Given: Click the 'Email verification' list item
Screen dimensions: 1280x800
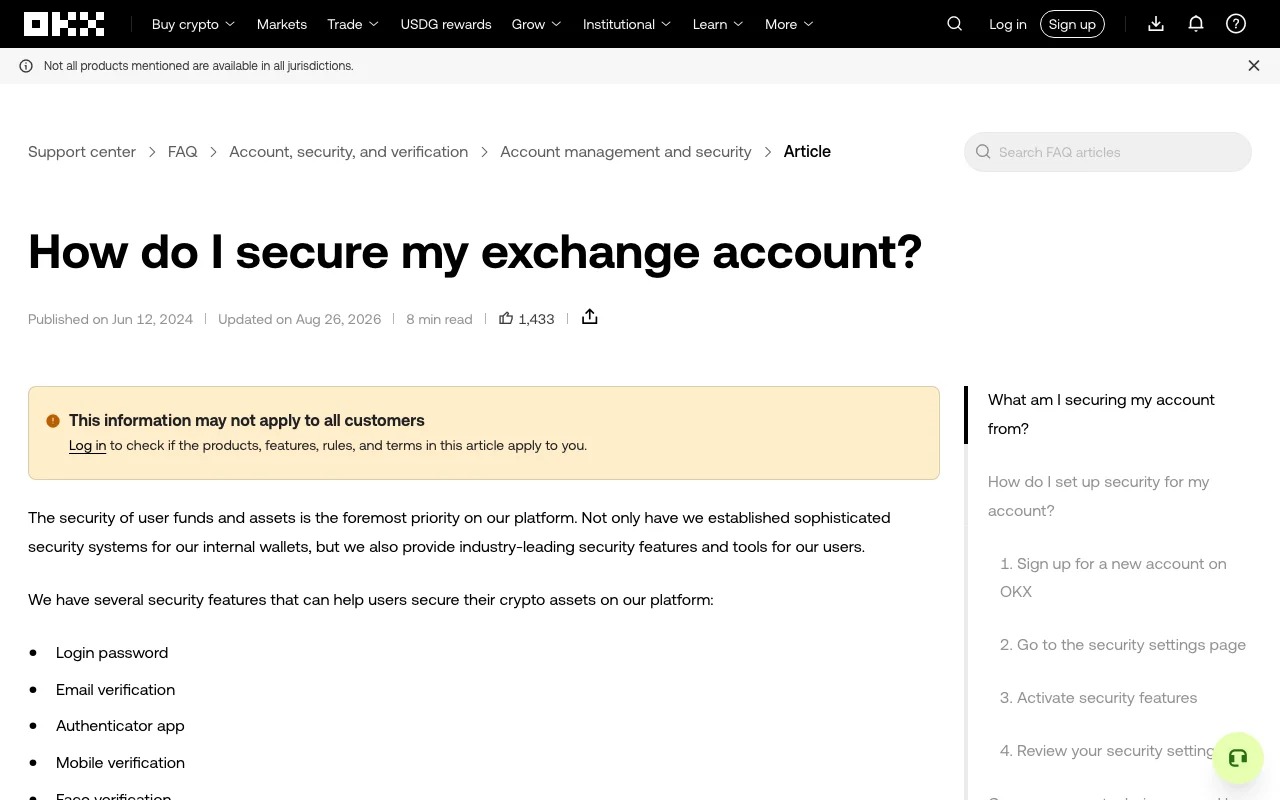Looking at the screenshot, I should [115, 690].
